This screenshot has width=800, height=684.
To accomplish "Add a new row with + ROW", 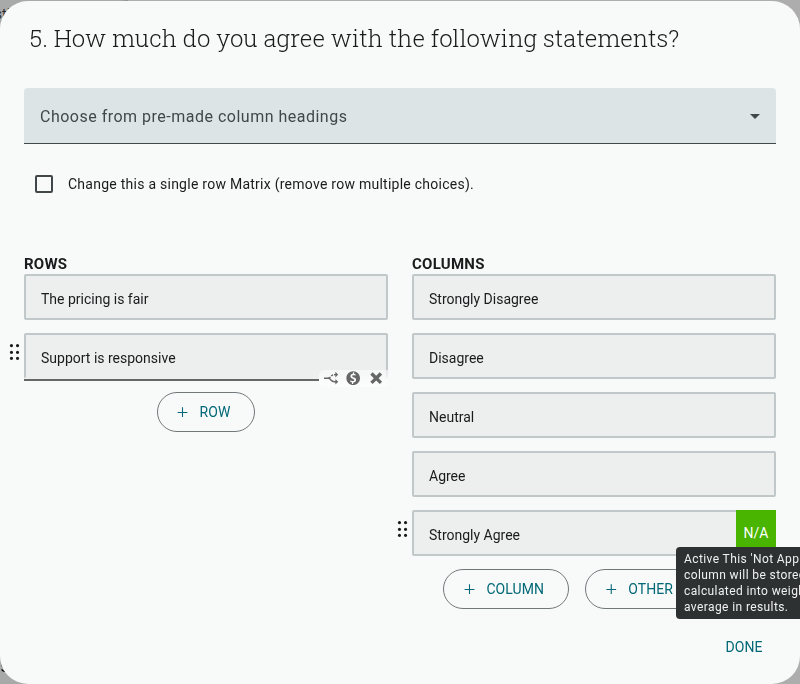I will [x=206, y=412].
